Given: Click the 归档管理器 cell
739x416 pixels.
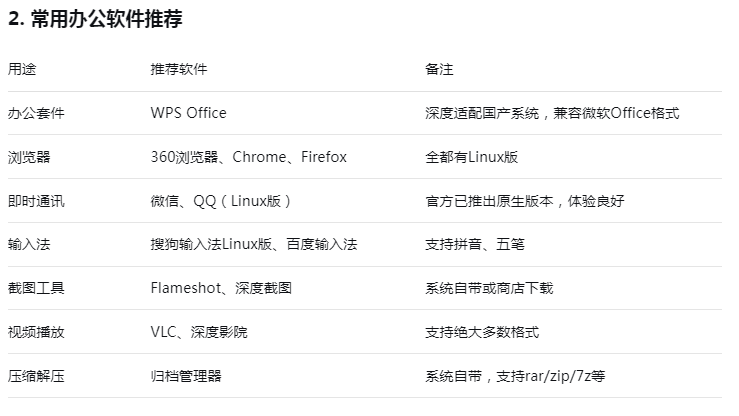Looking at the screenshot, I should [186, 376].
